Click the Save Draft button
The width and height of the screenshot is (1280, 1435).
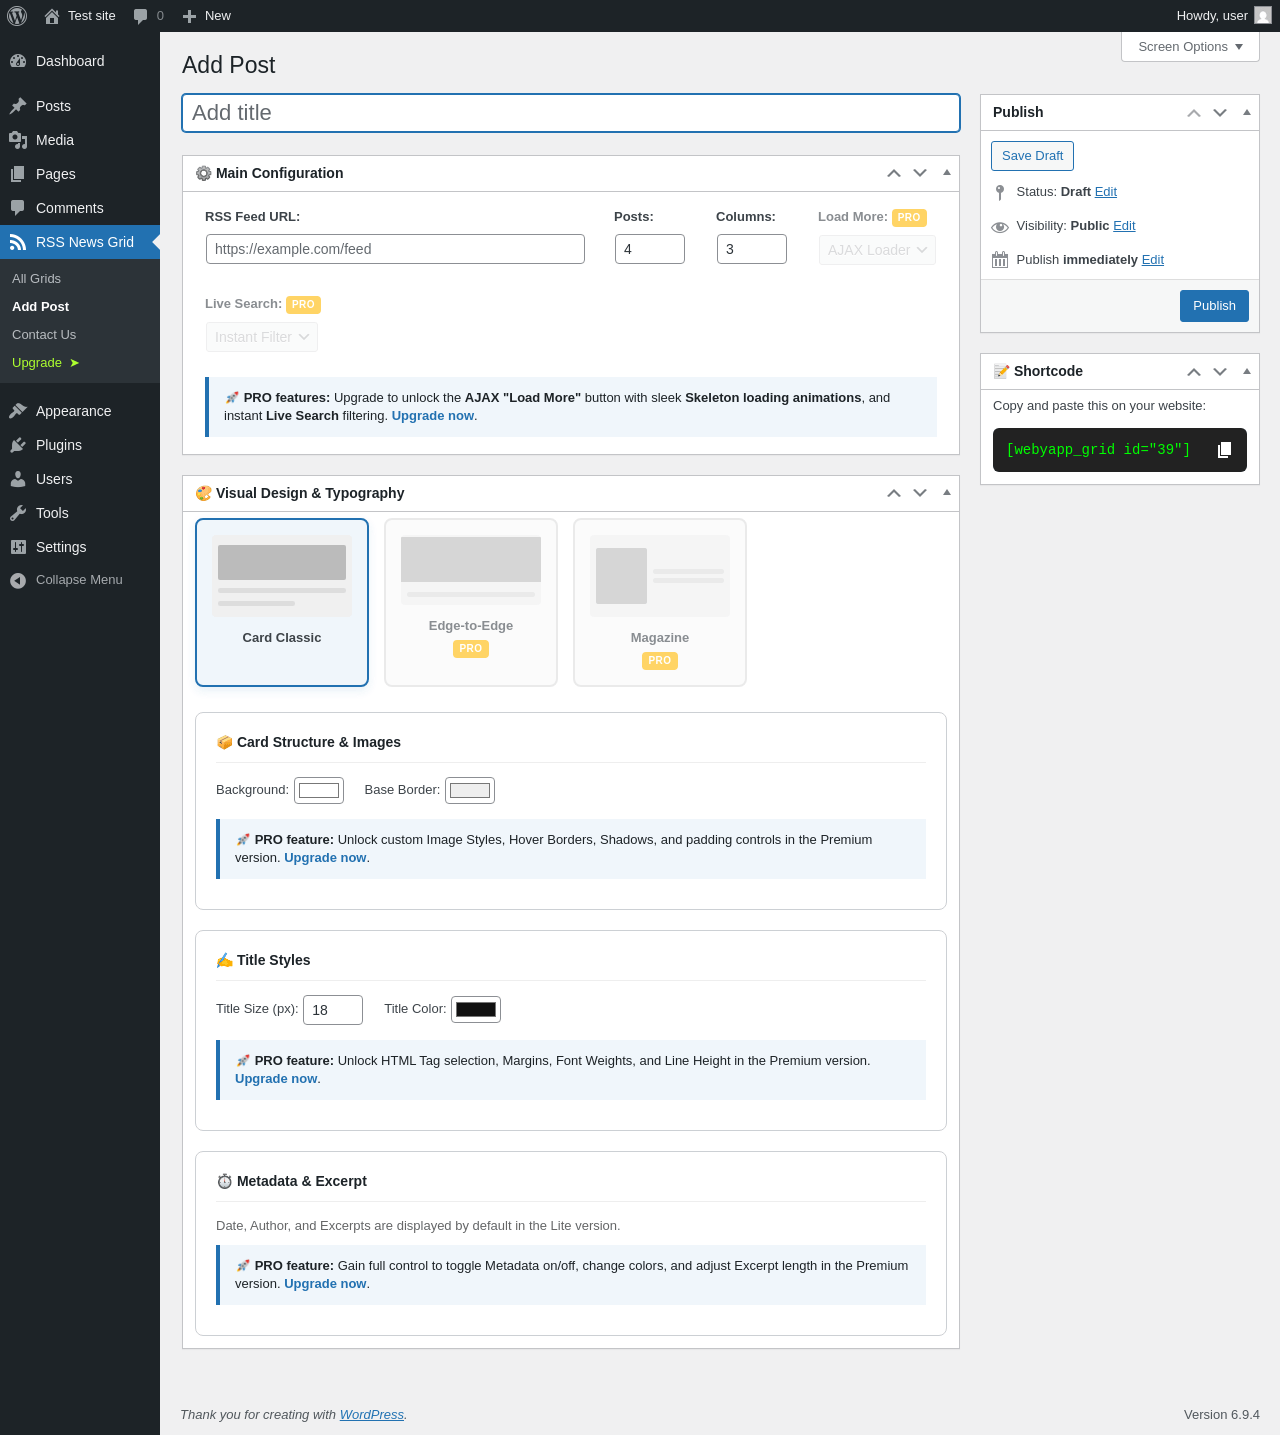point(1032,156)
